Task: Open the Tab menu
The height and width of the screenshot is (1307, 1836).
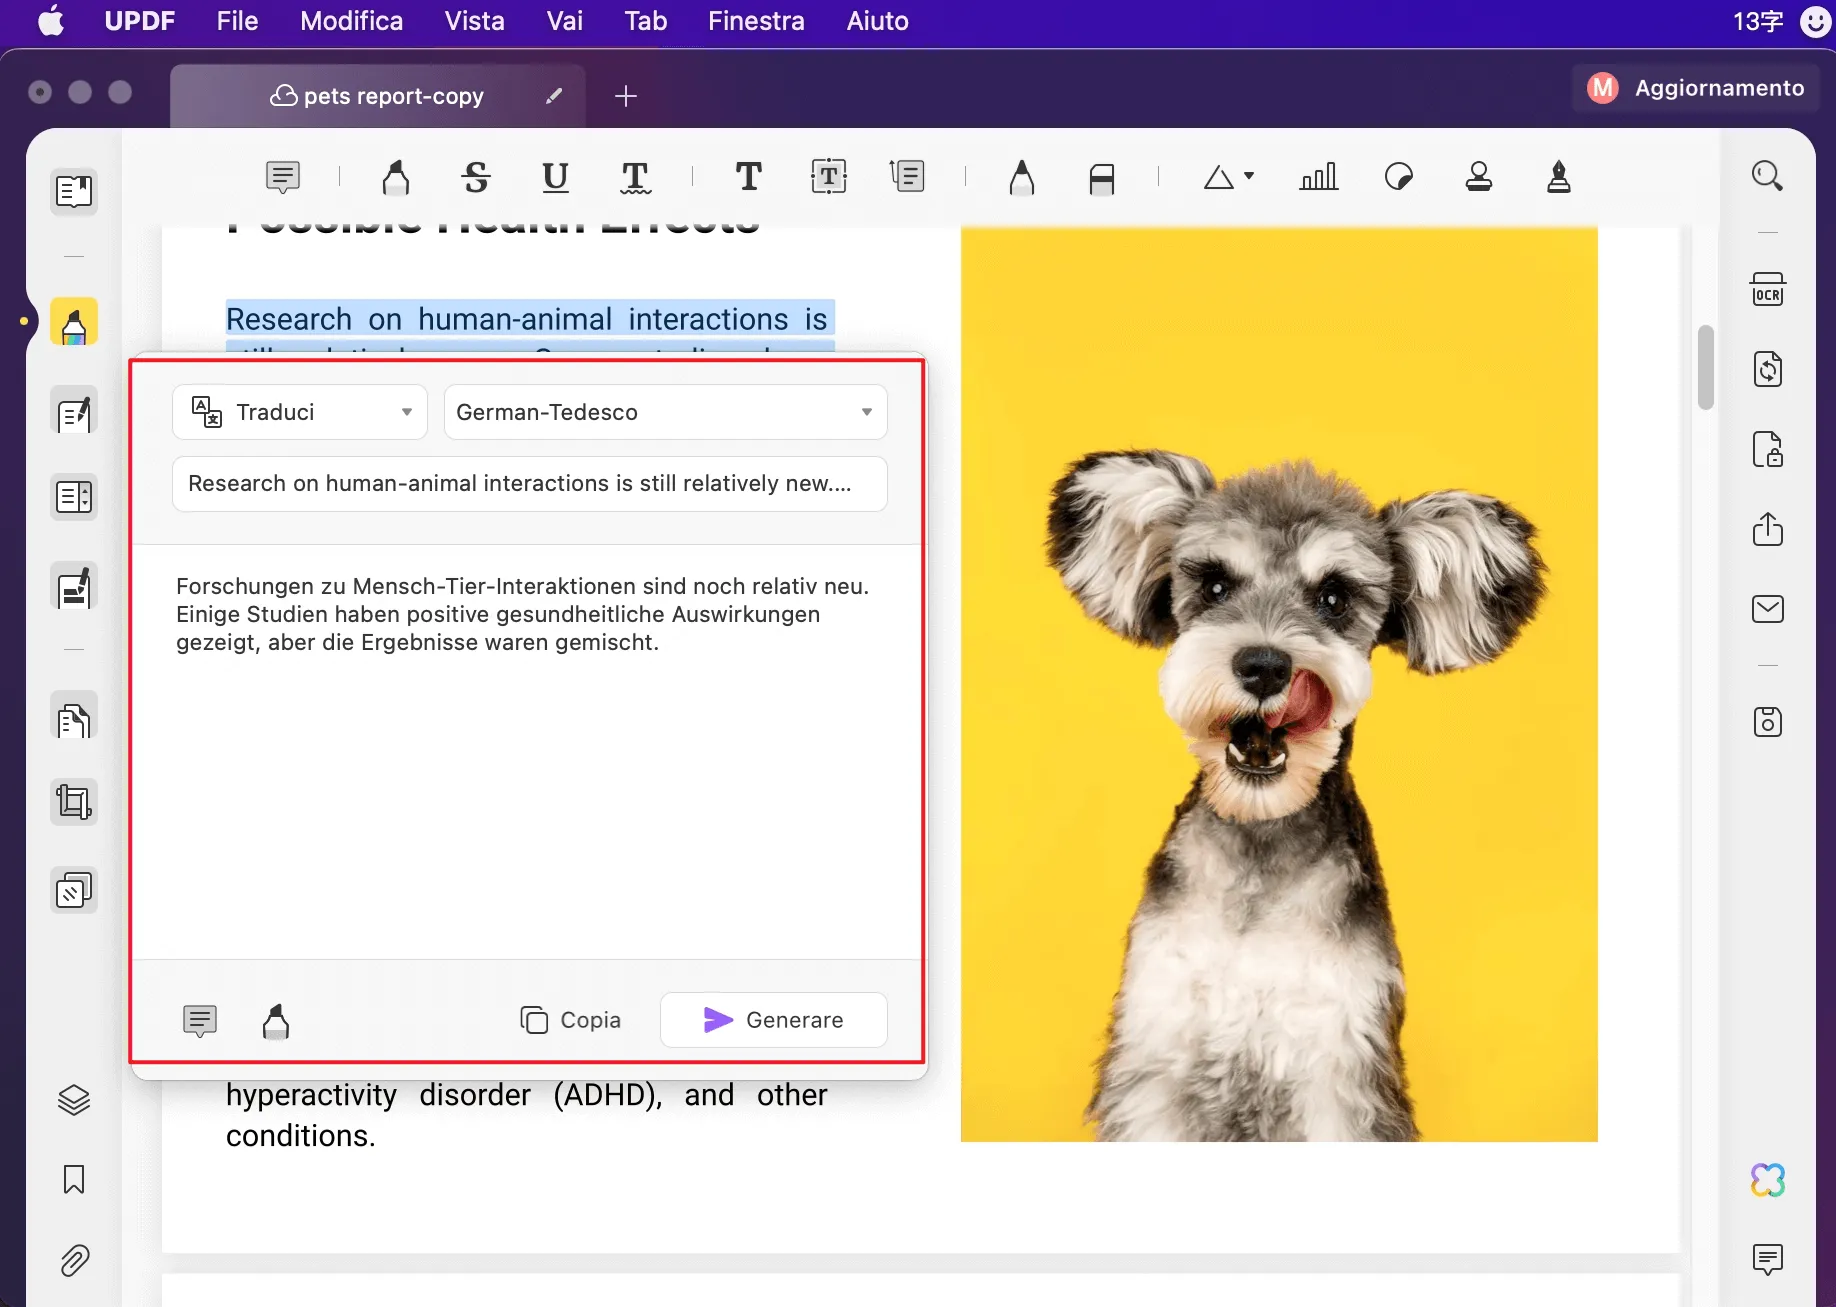Action: coord(646,21)
